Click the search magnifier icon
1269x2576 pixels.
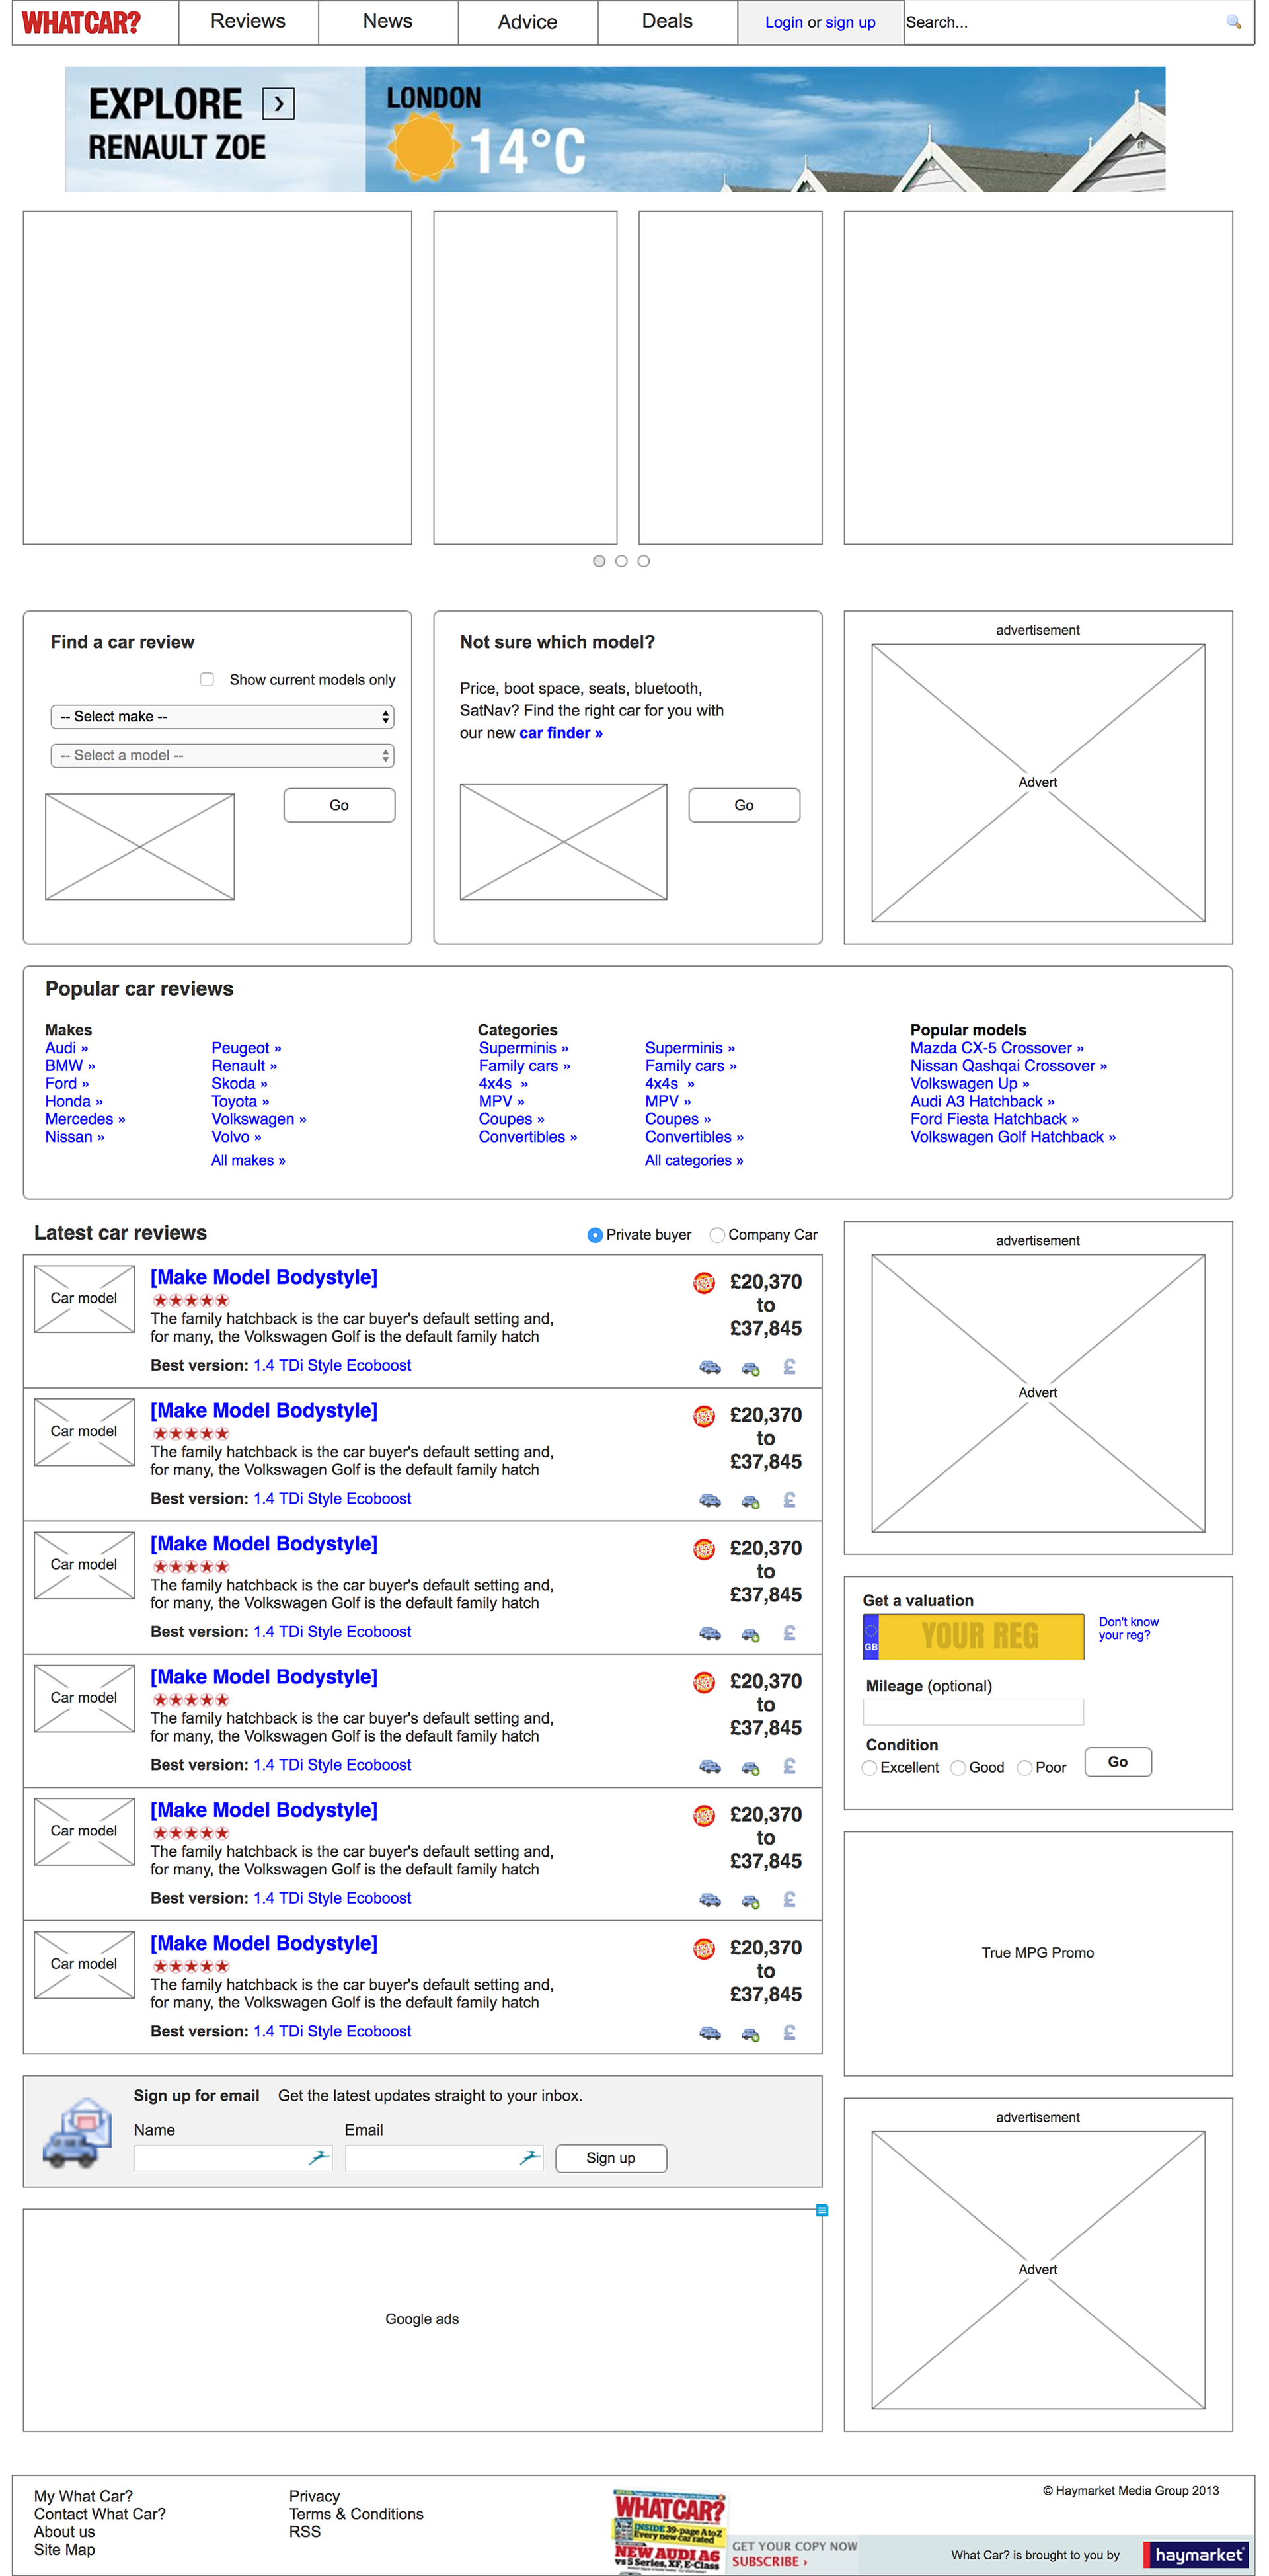click(x=1233, y=22)
